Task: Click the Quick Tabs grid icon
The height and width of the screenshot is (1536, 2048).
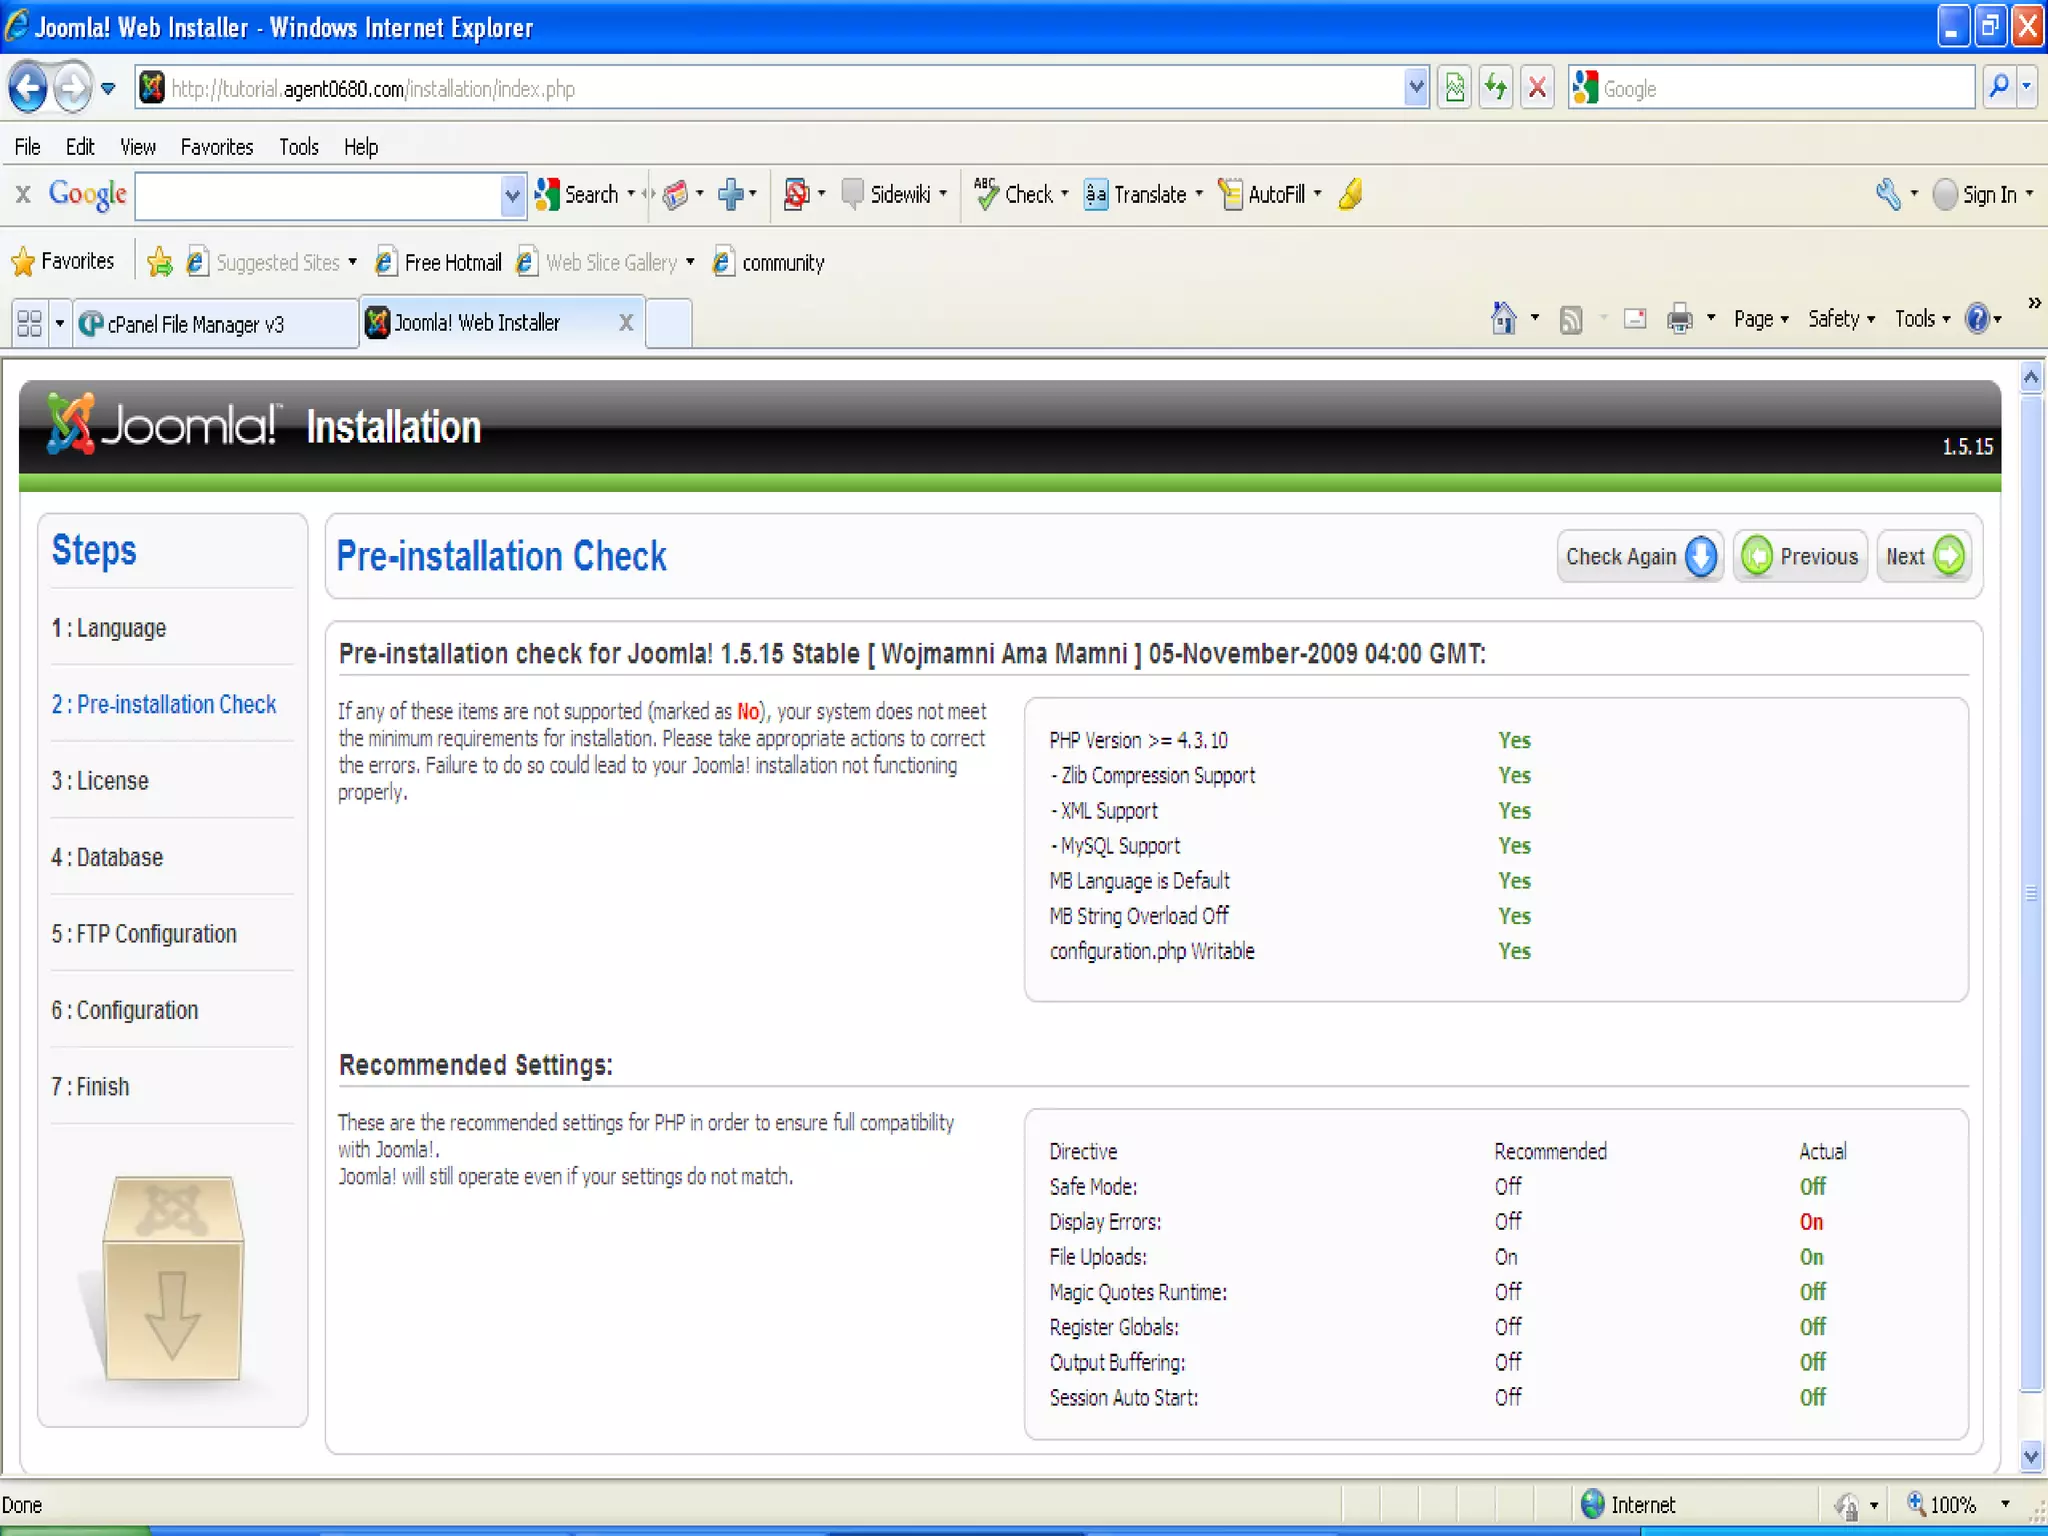Action: click(29, 323)
